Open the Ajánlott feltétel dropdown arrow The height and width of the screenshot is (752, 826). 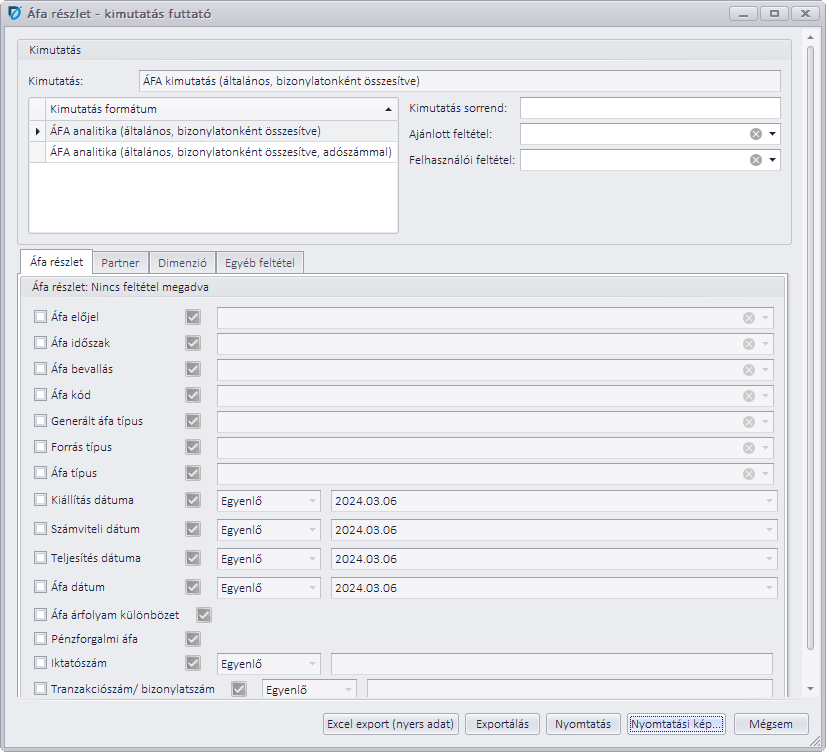(x=772, y=134)
